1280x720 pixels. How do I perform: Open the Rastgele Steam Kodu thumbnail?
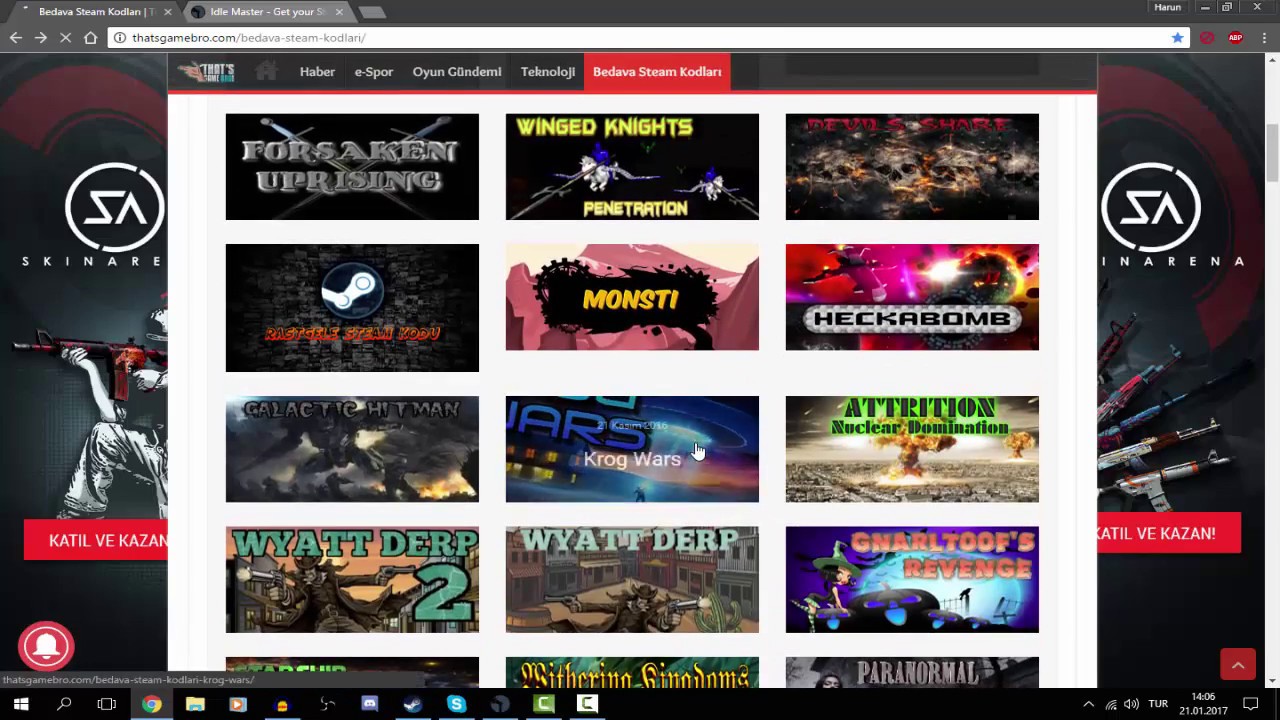[352, 308]
